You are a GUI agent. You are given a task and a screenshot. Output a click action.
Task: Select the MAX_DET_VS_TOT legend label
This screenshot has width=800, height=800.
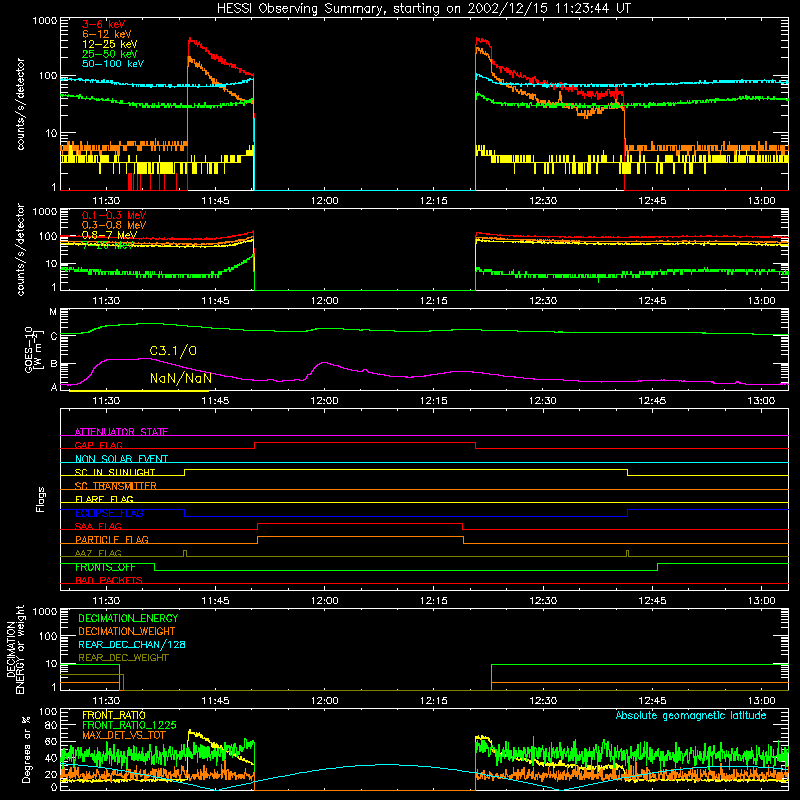[x=123, y=736]
